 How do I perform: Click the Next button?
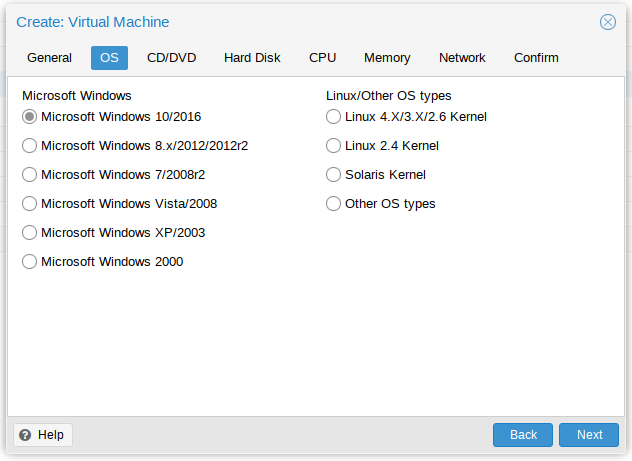[589, 435]
